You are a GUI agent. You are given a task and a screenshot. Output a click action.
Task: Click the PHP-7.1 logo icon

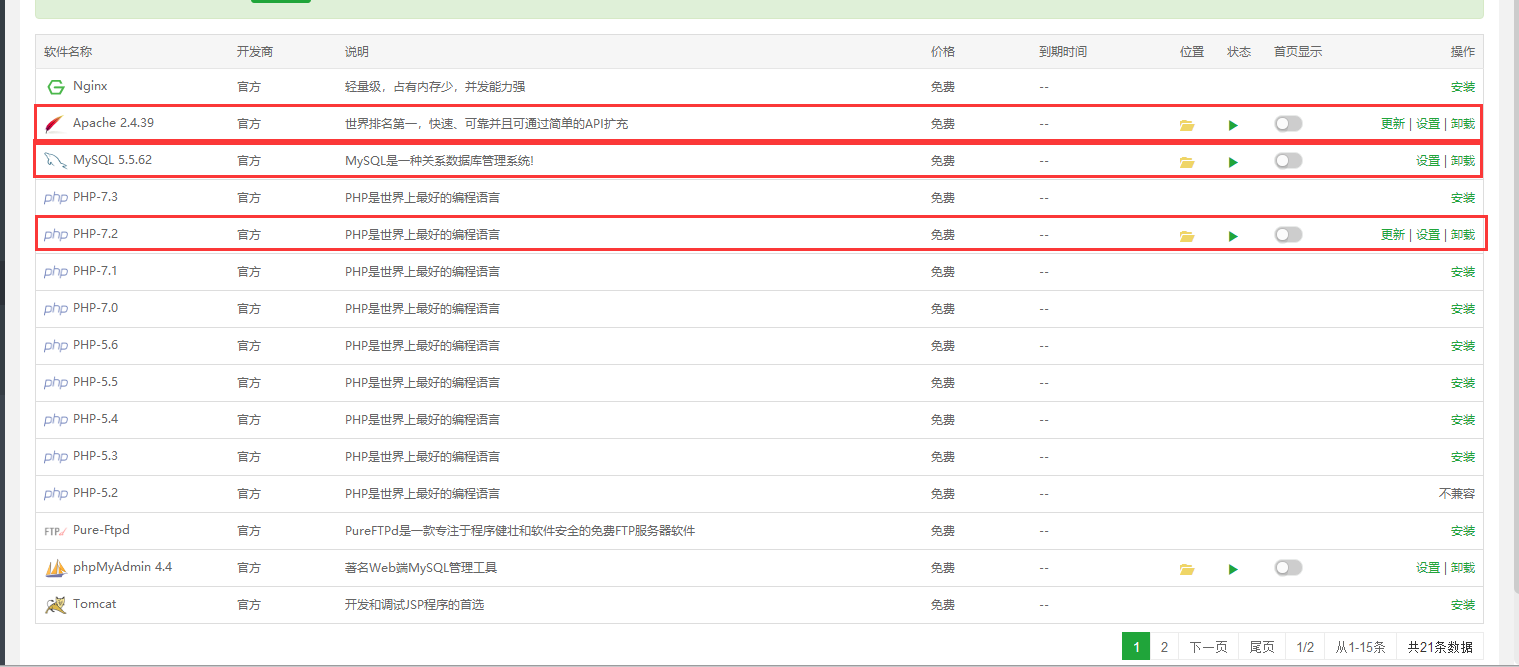point(56,272)
